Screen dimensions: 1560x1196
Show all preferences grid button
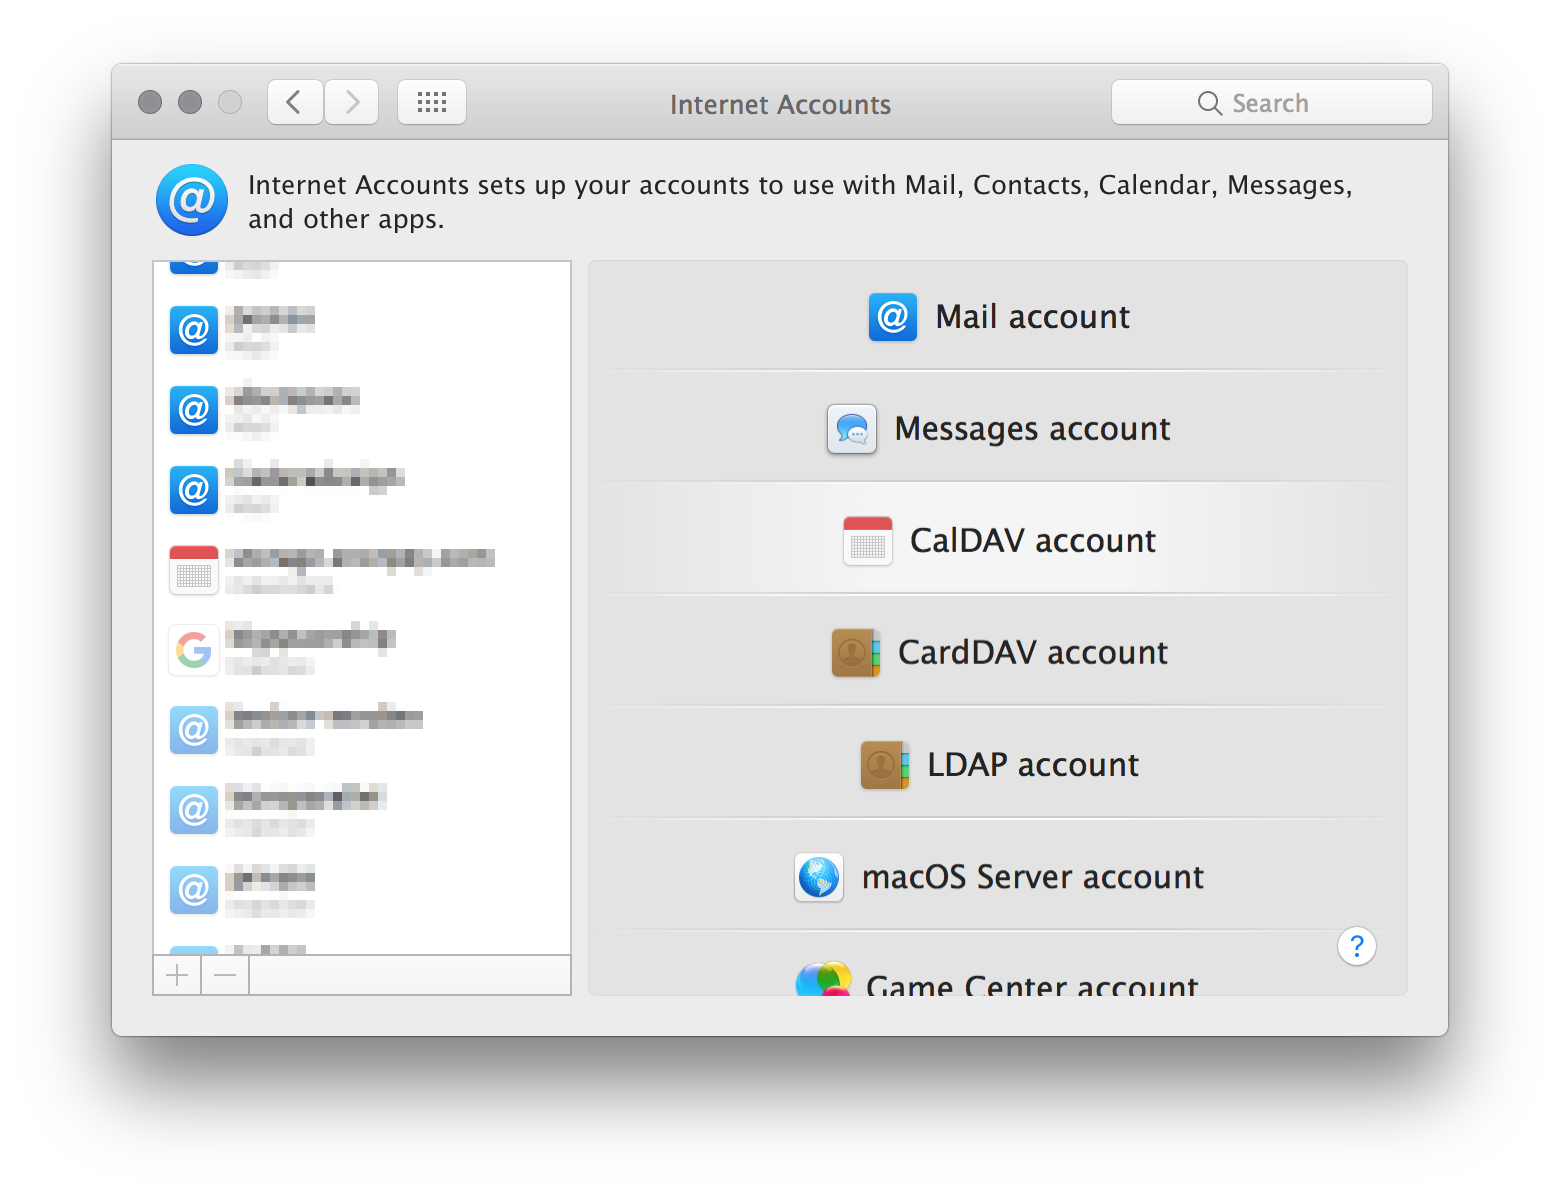click(x=432, y=102)
